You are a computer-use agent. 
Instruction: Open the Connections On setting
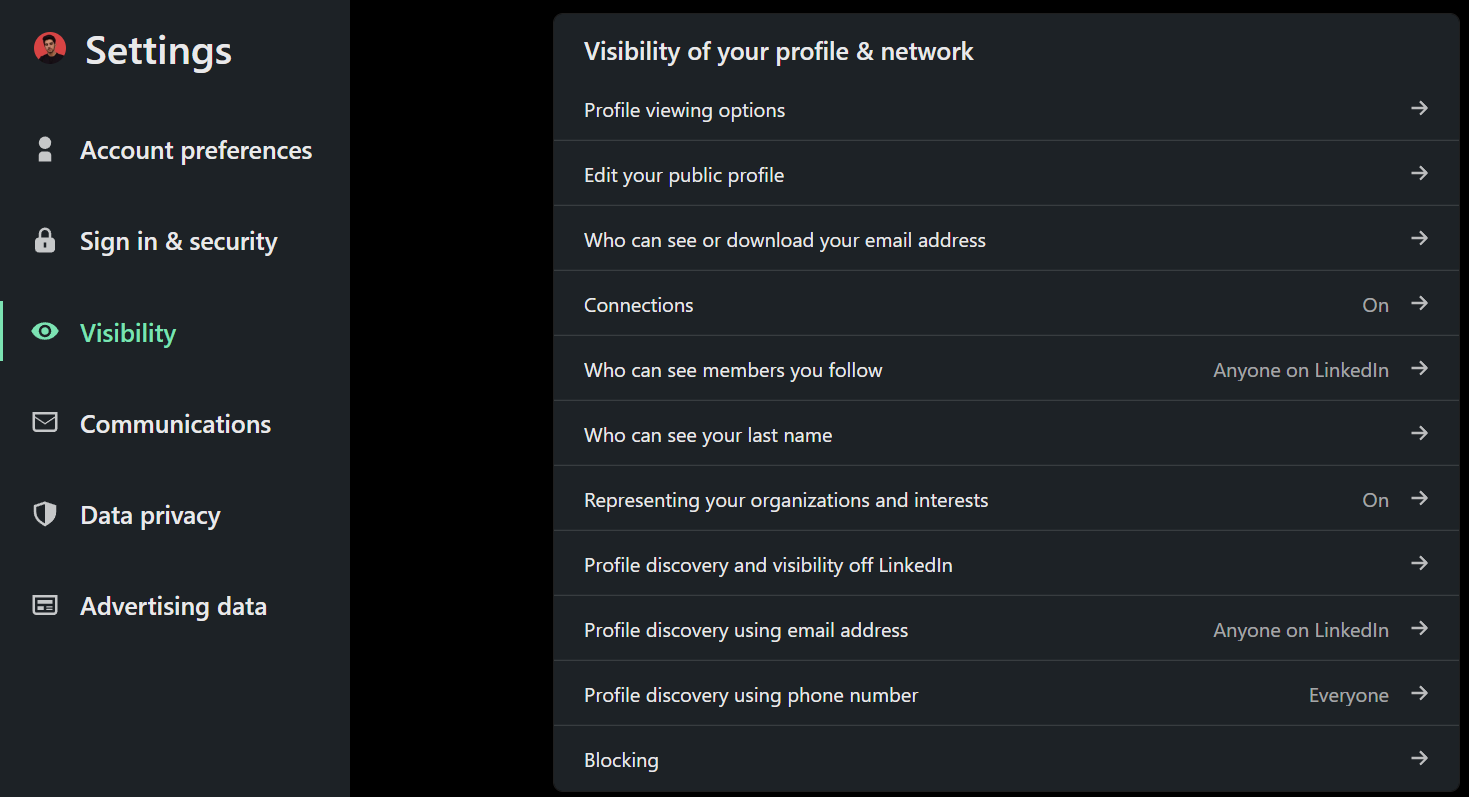click(x=1375, y=305)
